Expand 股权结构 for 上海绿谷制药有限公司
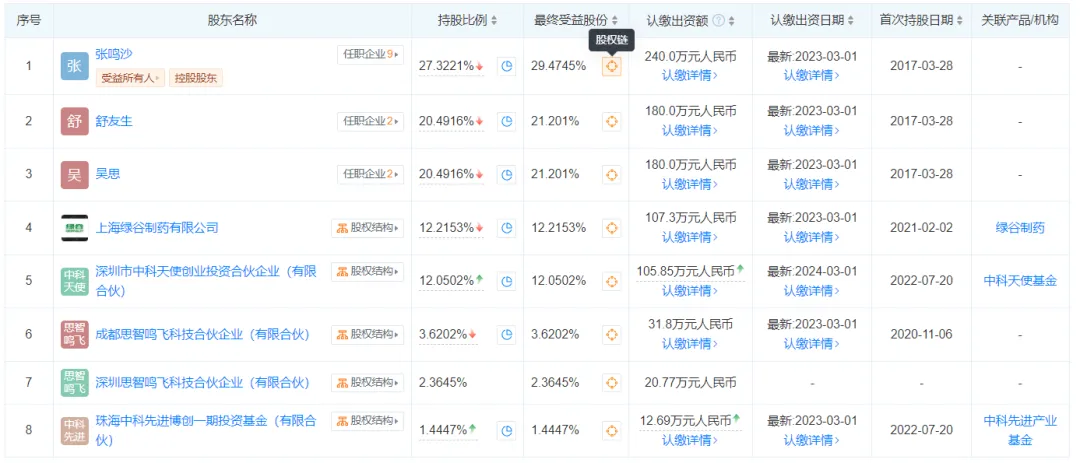This screenshot has height=463, width=1080. coord(367,227)
